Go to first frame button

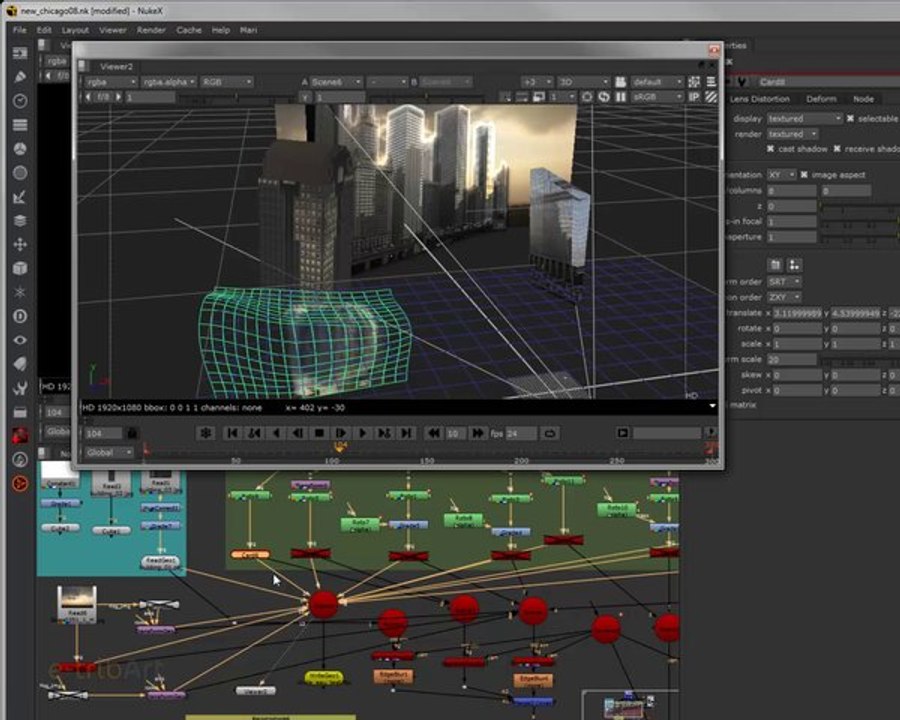point(232,433)
